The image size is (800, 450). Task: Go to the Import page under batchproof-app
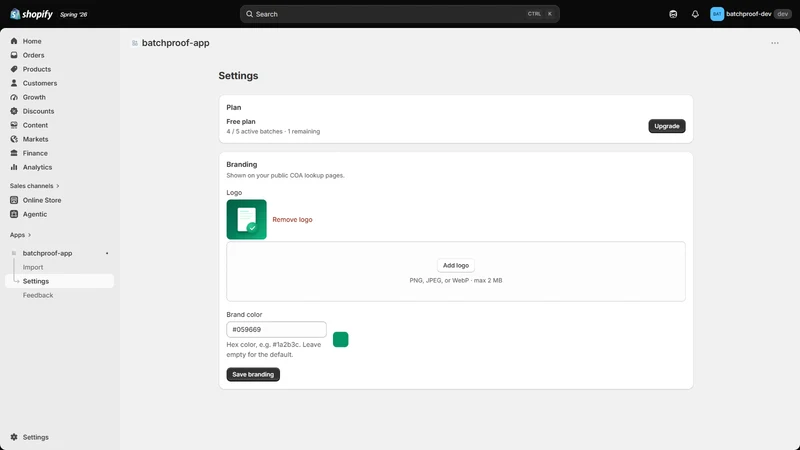(33, 267)
